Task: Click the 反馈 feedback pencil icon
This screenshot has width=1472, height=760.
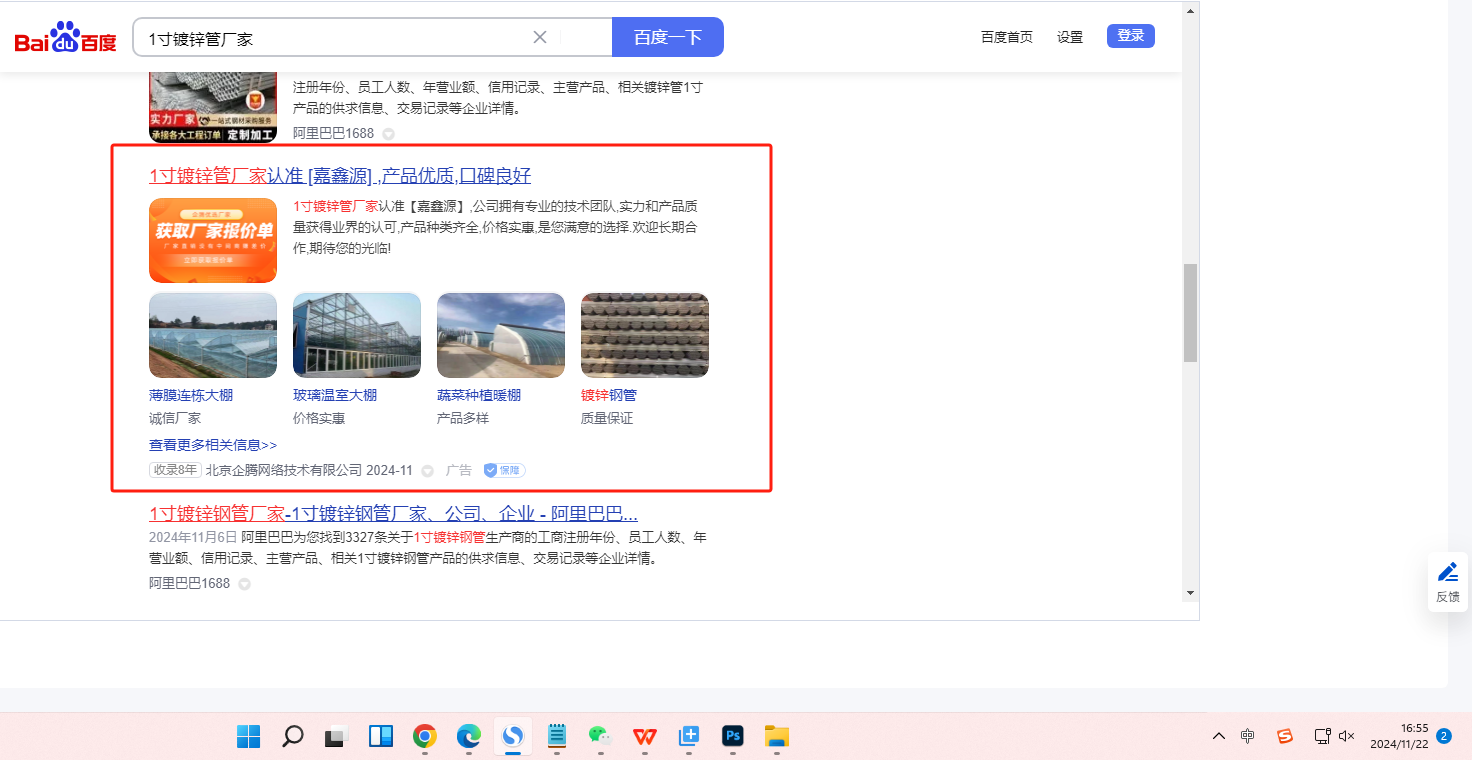Action: 1447,573
